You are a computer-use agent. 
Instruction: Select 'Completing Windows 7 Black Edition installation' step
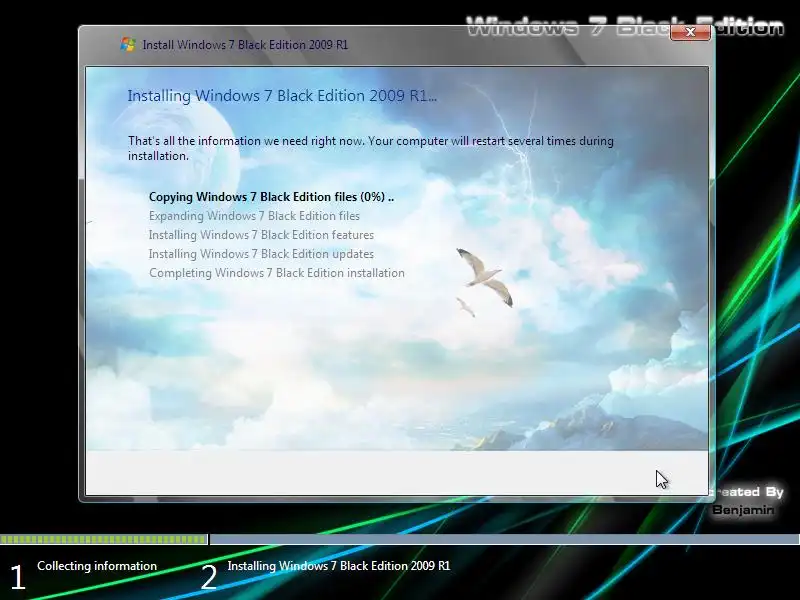(277, 273)
